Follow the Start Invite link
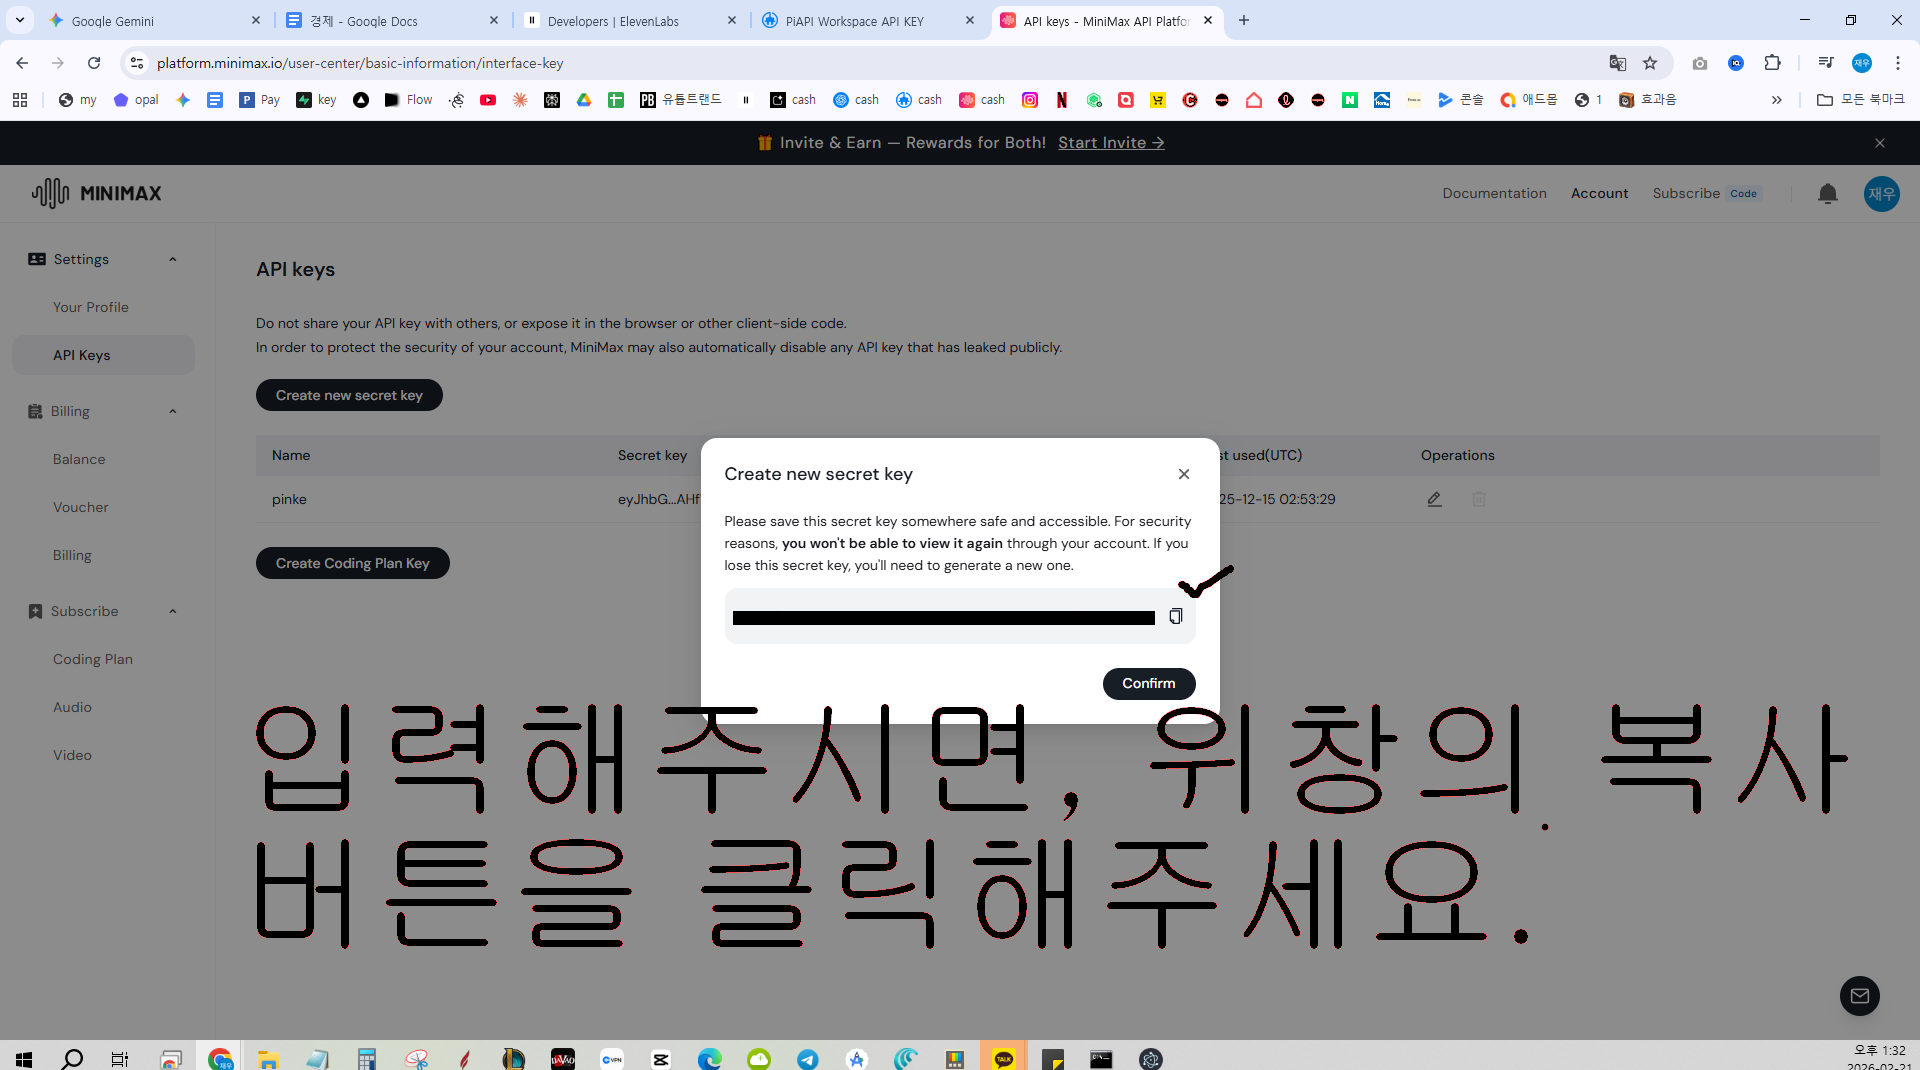Screen dimensions: 1920x1070 1111,143
